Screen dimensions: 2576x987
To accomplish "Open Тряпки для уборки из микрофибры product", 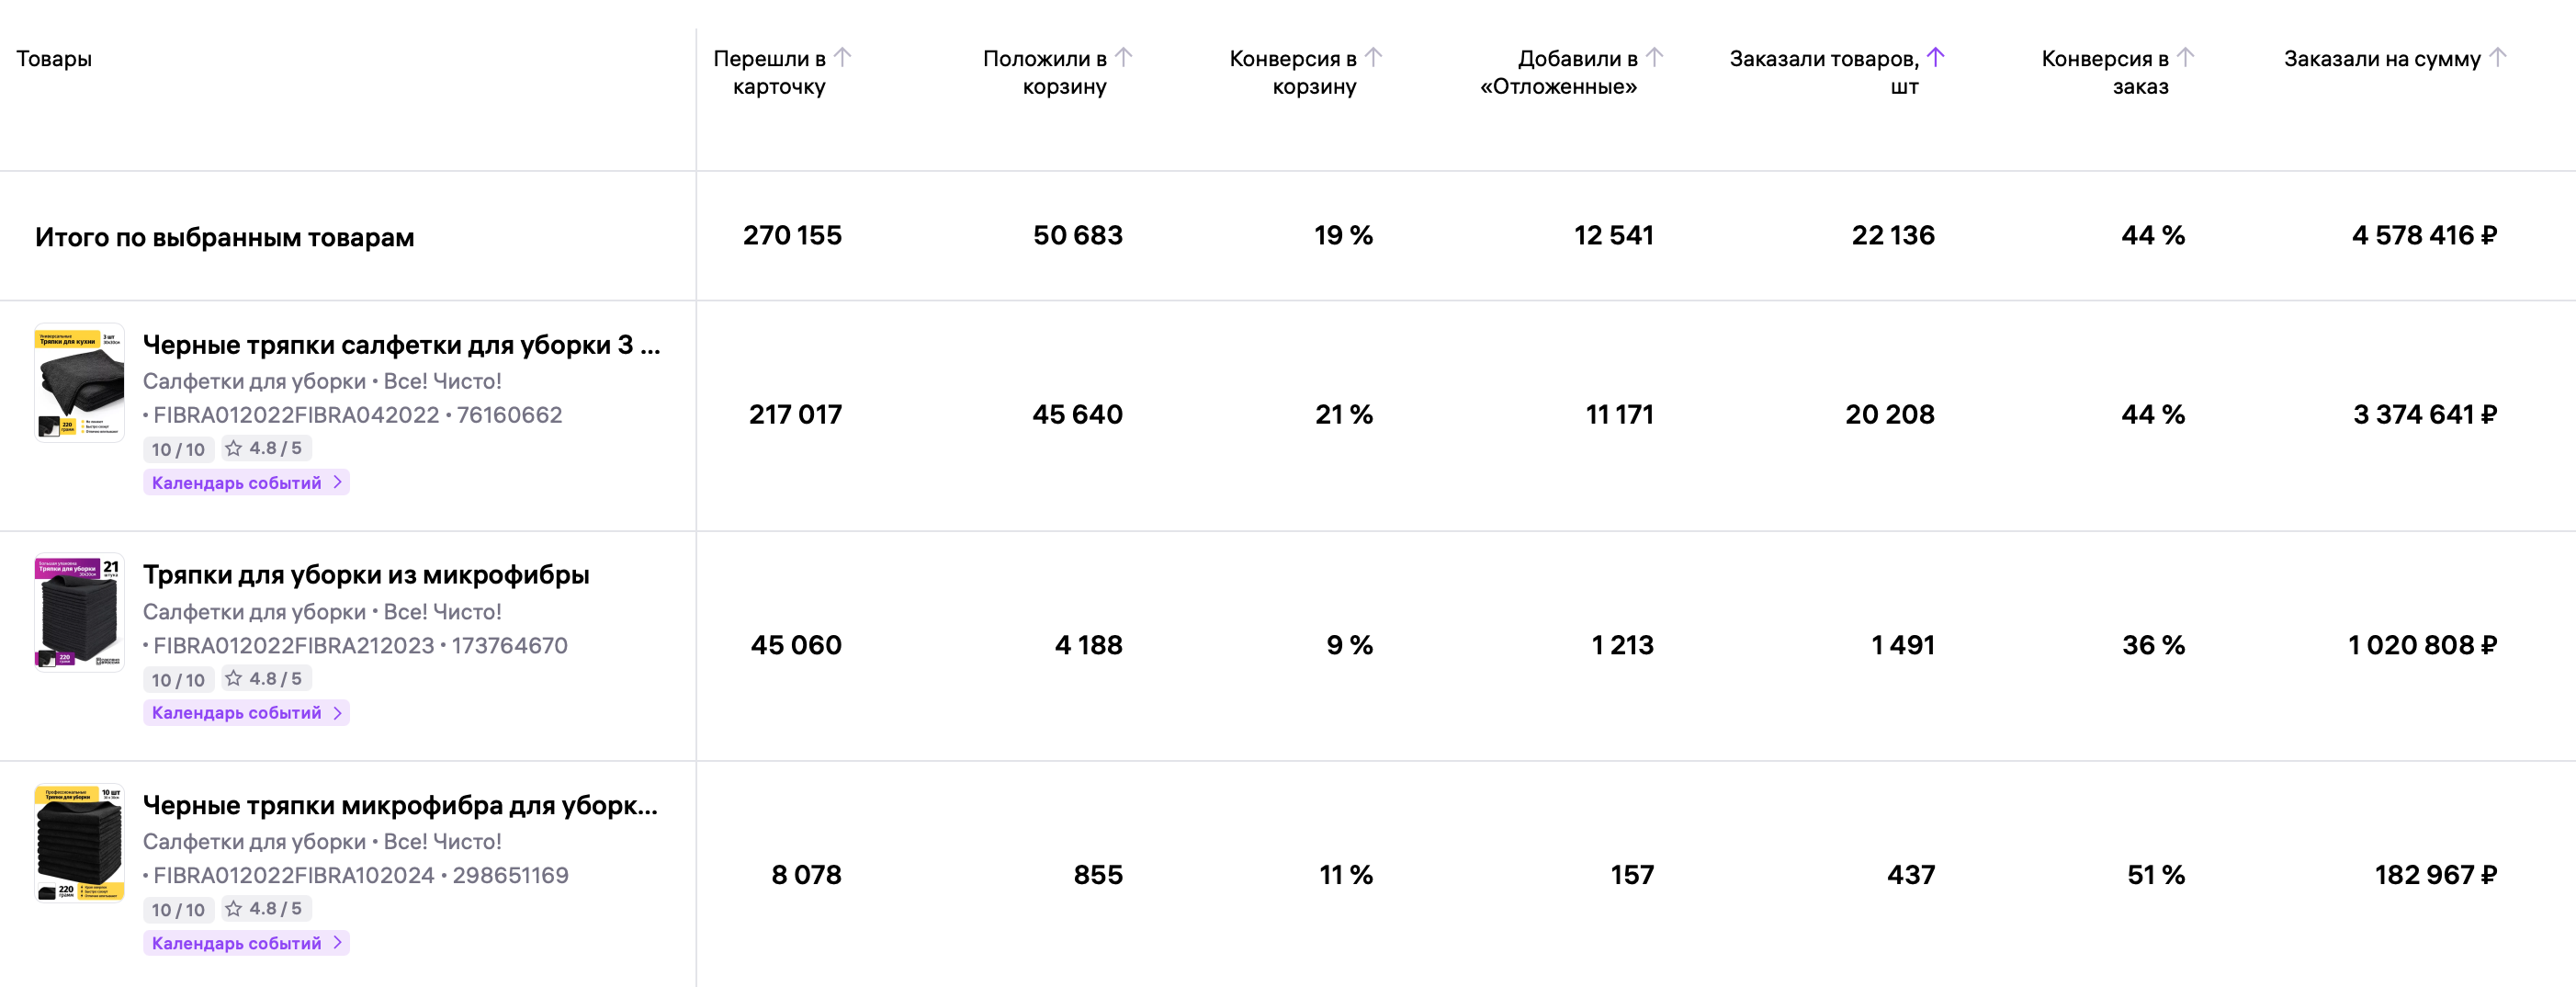I will [366, 575].
